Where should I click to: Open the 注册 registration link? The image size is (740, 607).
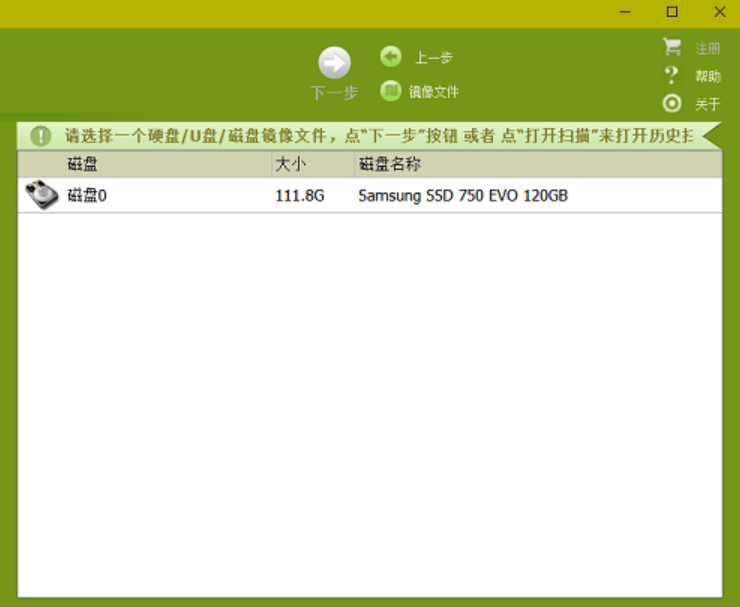point(707,48)
